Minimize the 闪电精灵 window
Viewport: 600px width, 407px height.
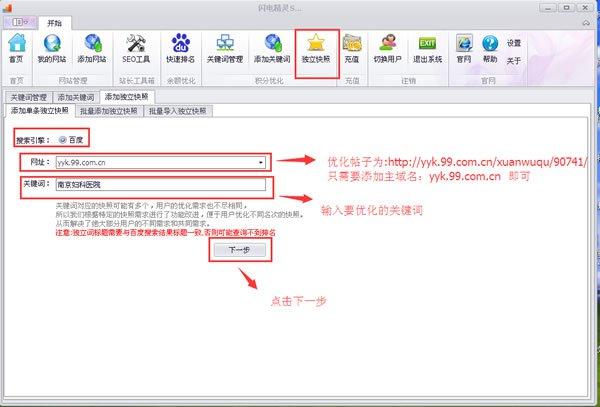[x=548, y=8]
